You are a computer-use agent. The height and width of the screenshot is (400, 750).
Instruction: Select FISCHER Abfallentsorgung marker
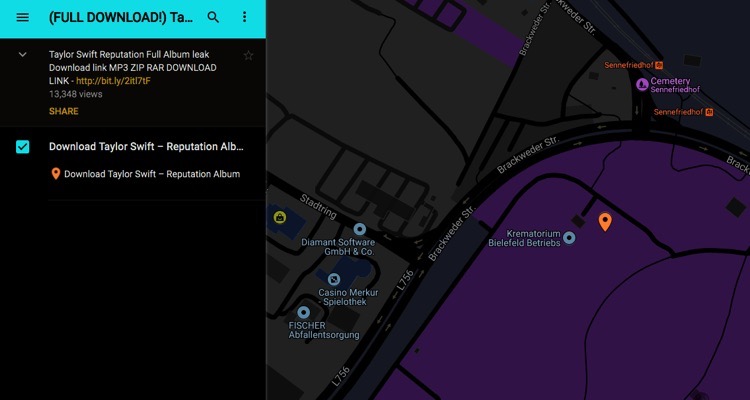click(303, 312)
